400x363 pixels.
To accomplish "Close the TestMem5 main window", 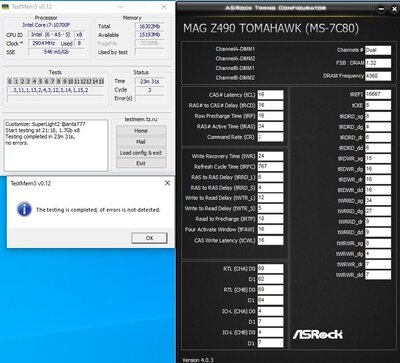I will click(164, 6).
